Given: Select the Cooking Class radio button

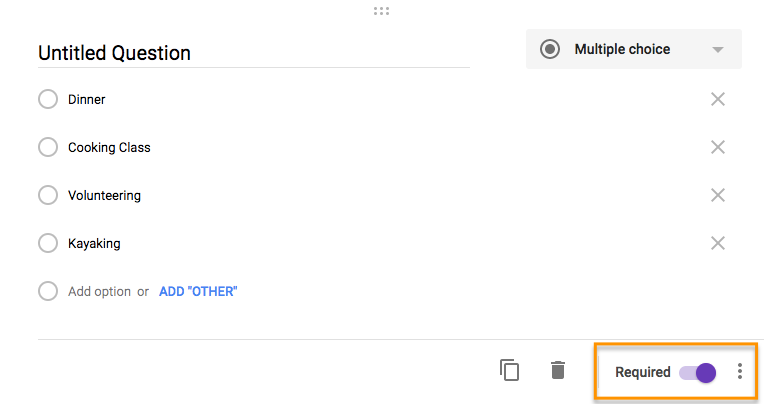Looking at the screenshot, I should (48, 147).
